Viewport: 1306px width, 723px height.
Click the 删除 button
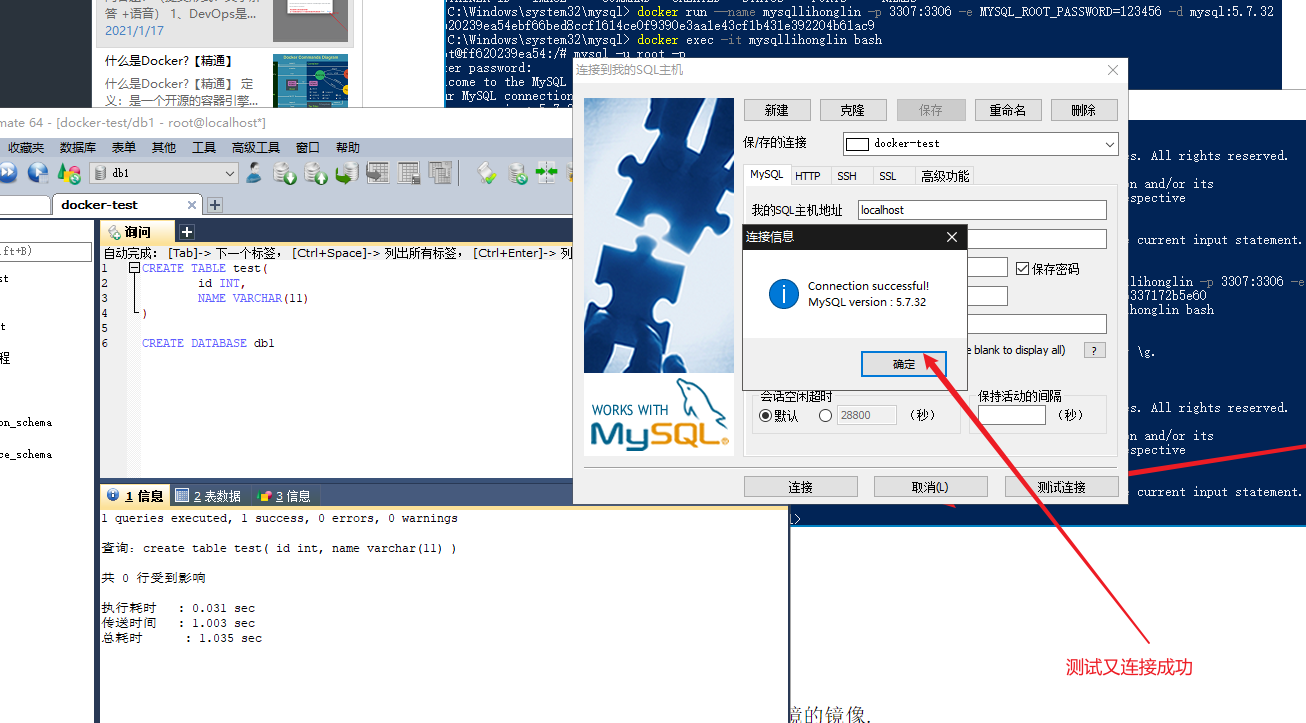pyautogui.click(x=1084, y=110)
